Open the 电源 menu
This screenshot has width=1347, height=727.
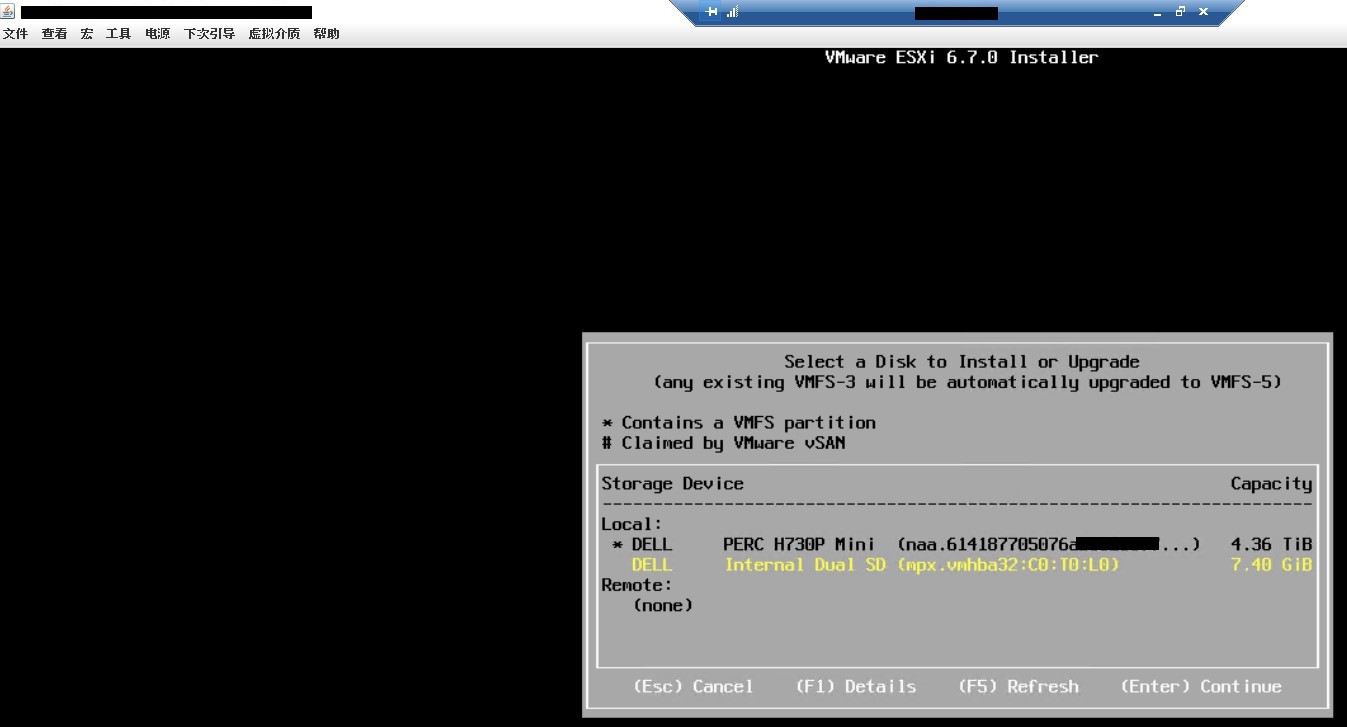pos(157,34)
